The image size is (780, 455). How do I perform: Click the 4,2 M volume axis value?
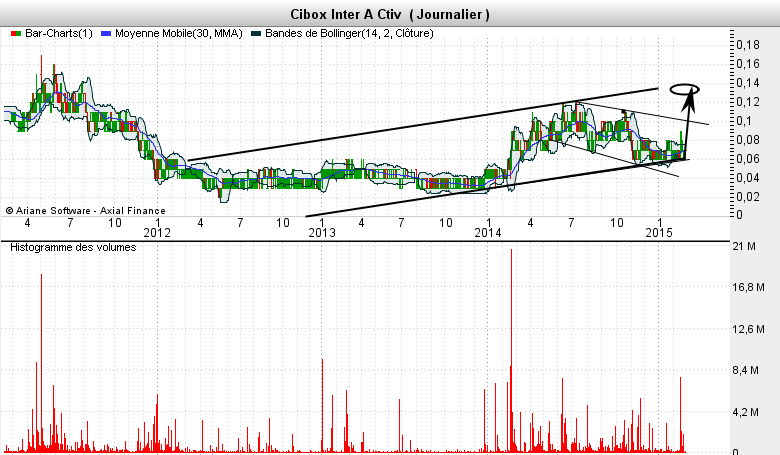pos(746,412)
